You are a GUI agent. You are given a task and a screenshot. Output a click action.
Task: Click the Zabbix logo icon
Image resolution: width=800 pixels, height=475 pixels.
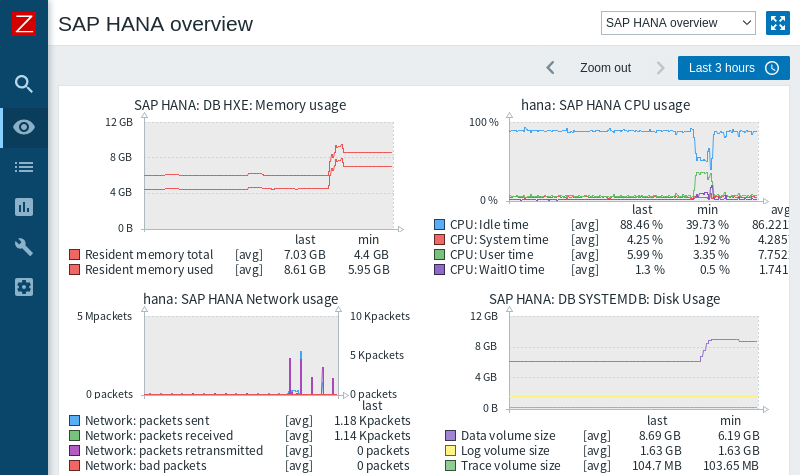(x=24, y=24)
